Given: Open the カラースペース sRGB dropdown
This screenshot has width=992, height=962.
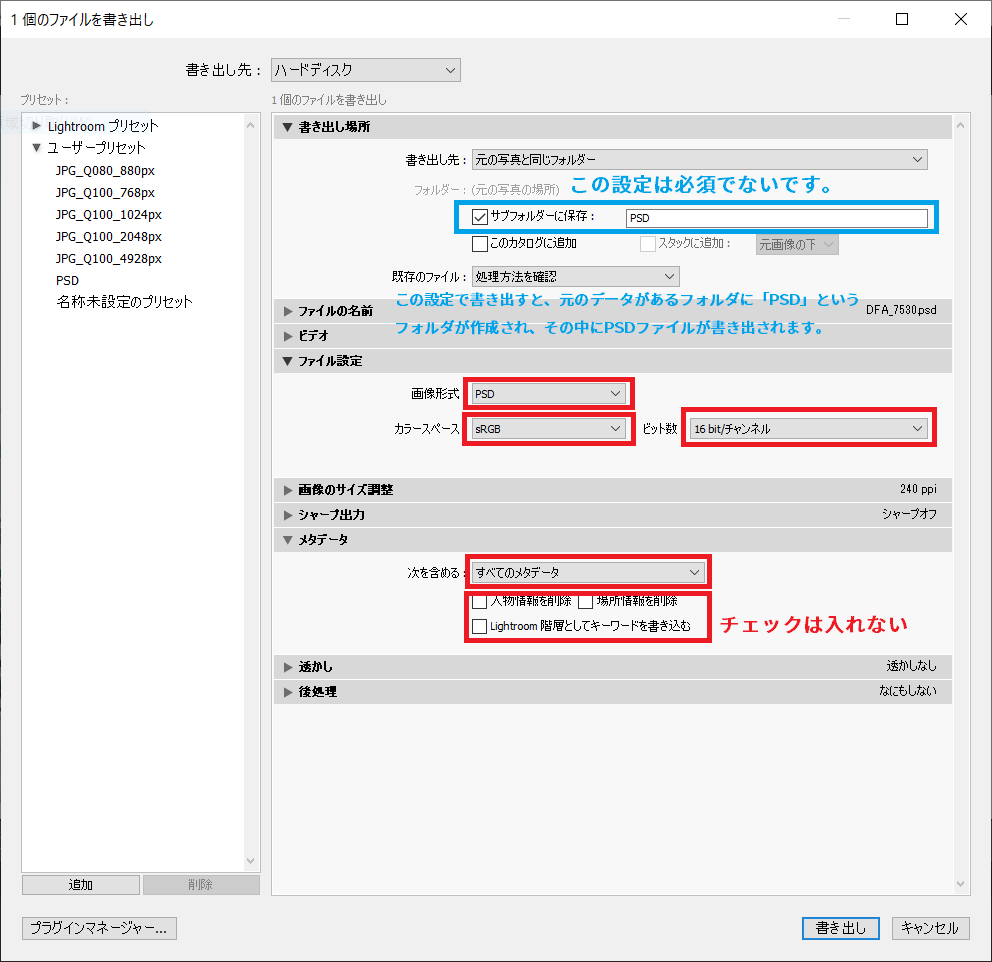Looking at the screenshot, I should (548, 429).
